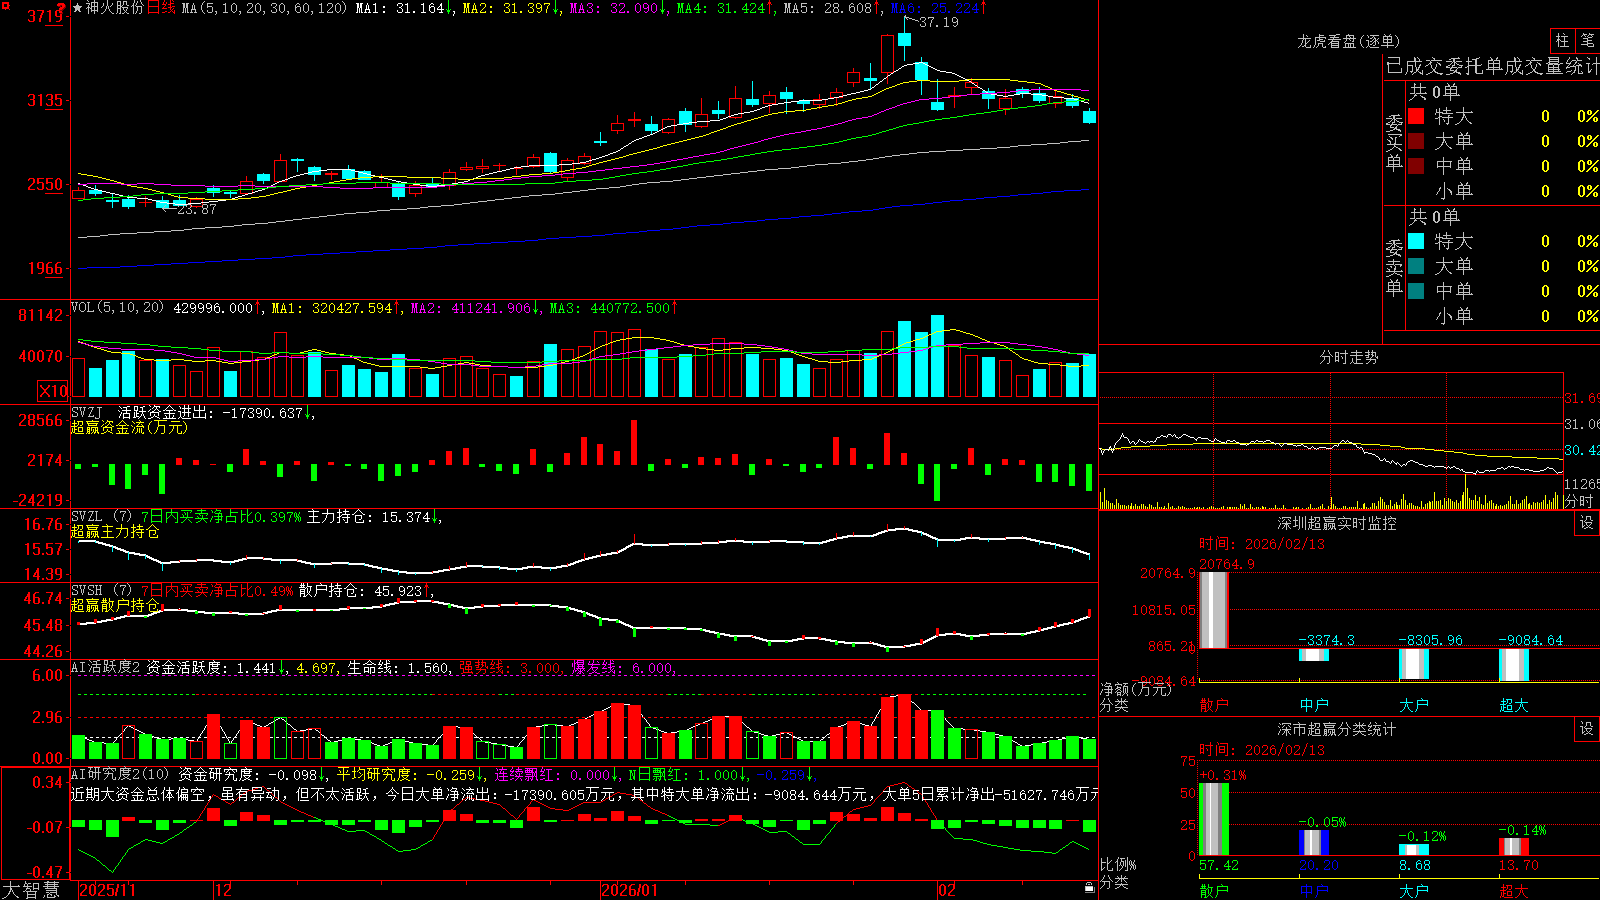Select the 2026/01 date marker on timeline
1600x900 pixels.
630,890
